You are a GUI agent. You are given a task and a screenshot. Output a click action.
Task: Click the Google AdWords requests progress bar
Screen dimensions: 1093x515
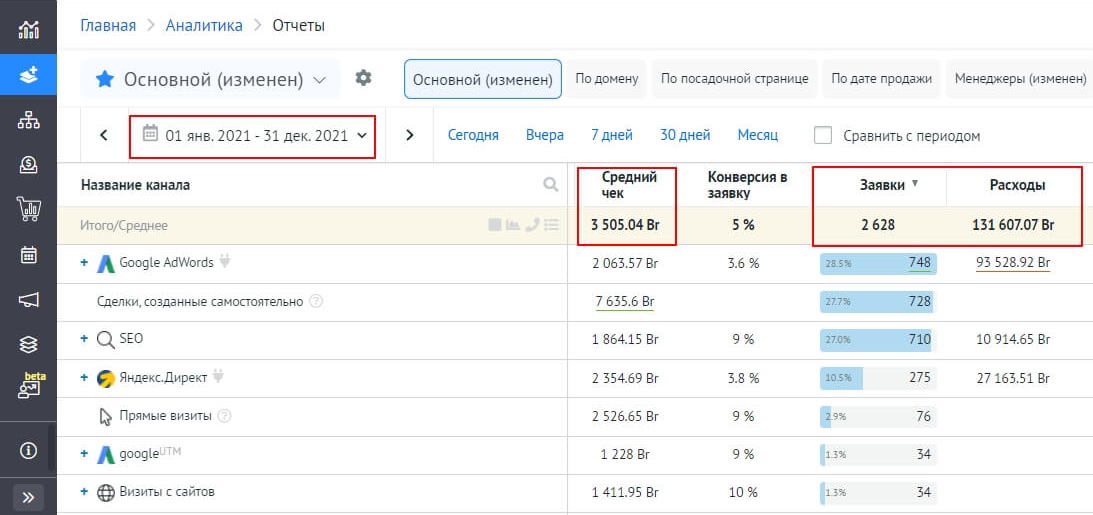click(x=876, y=263)
